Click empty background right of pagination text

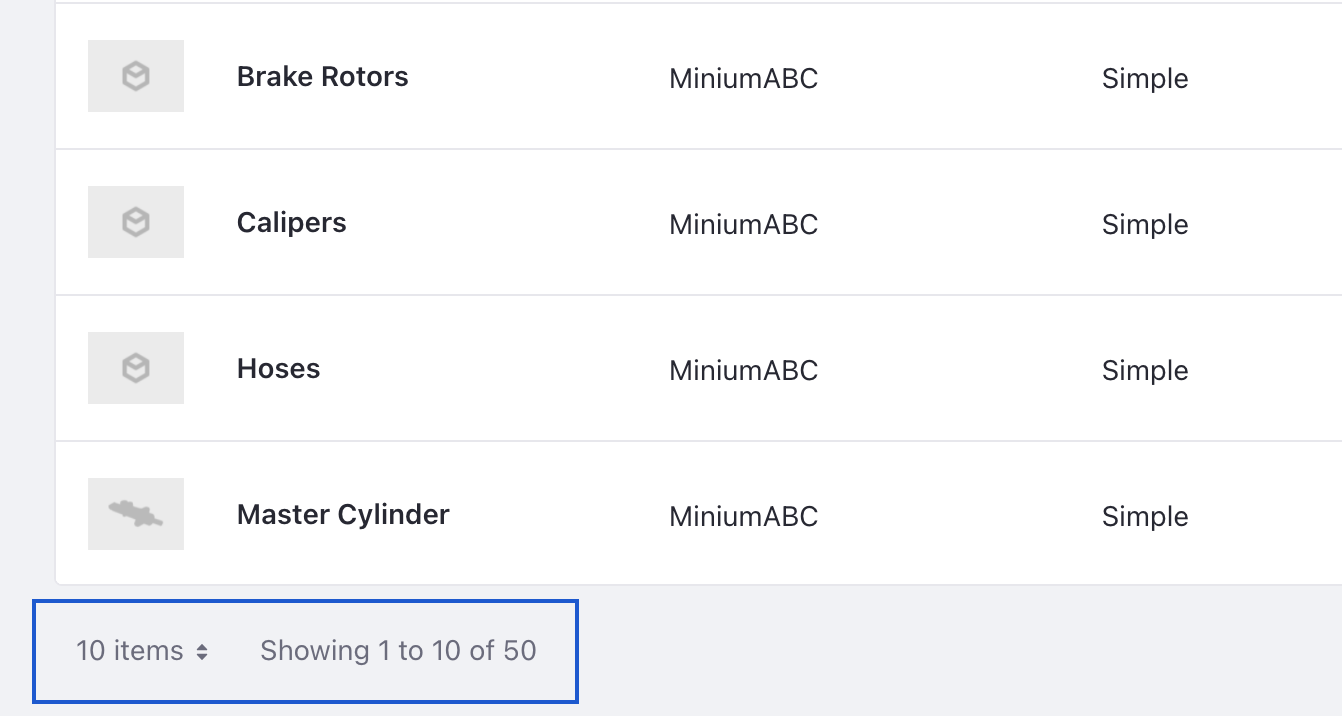(950, 651)
